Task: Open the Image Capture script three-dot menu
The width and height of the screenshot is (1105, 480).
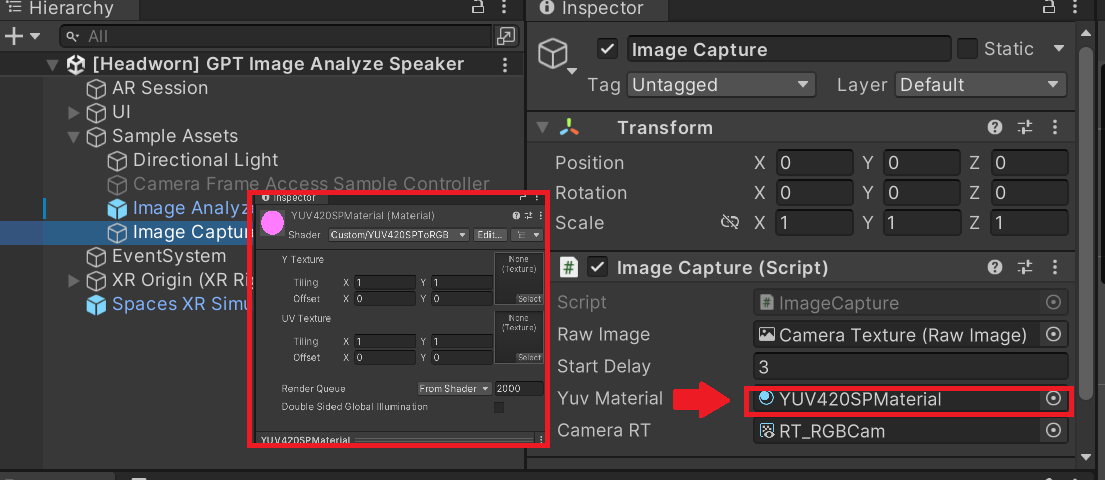Action: coord(1054,267)
